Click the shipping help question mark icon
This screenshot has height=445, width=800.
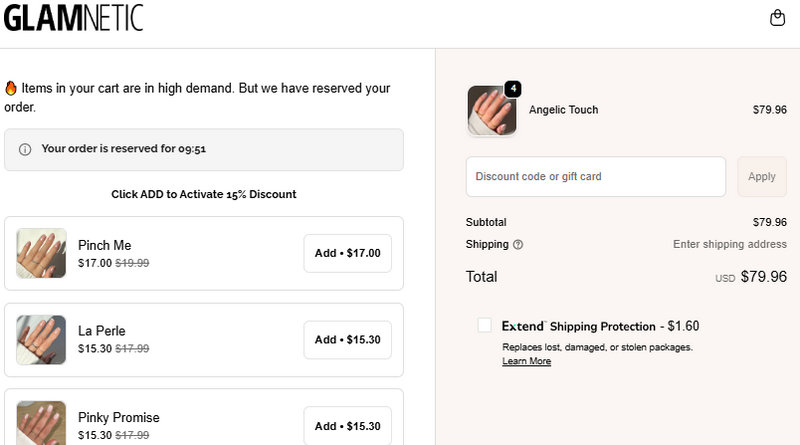click(518, 244)
